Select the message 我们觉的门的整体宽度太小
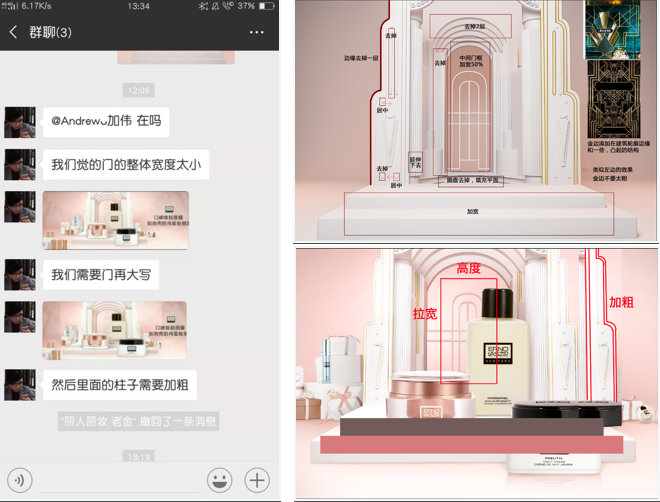660x502 pixels. click(x=126, y=164)
